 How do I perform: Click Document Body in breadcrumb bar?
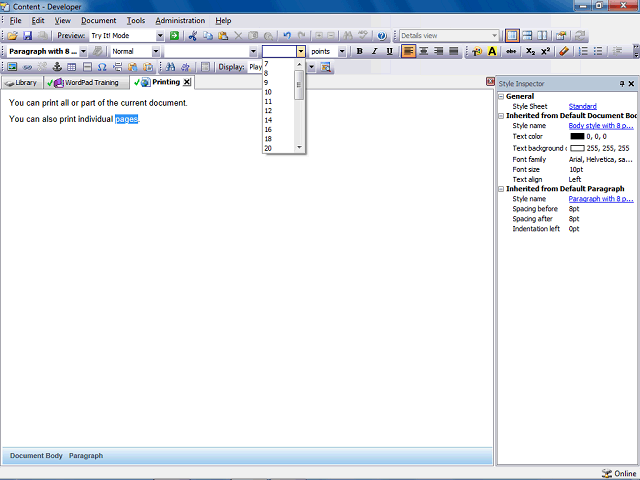(36, 456)
